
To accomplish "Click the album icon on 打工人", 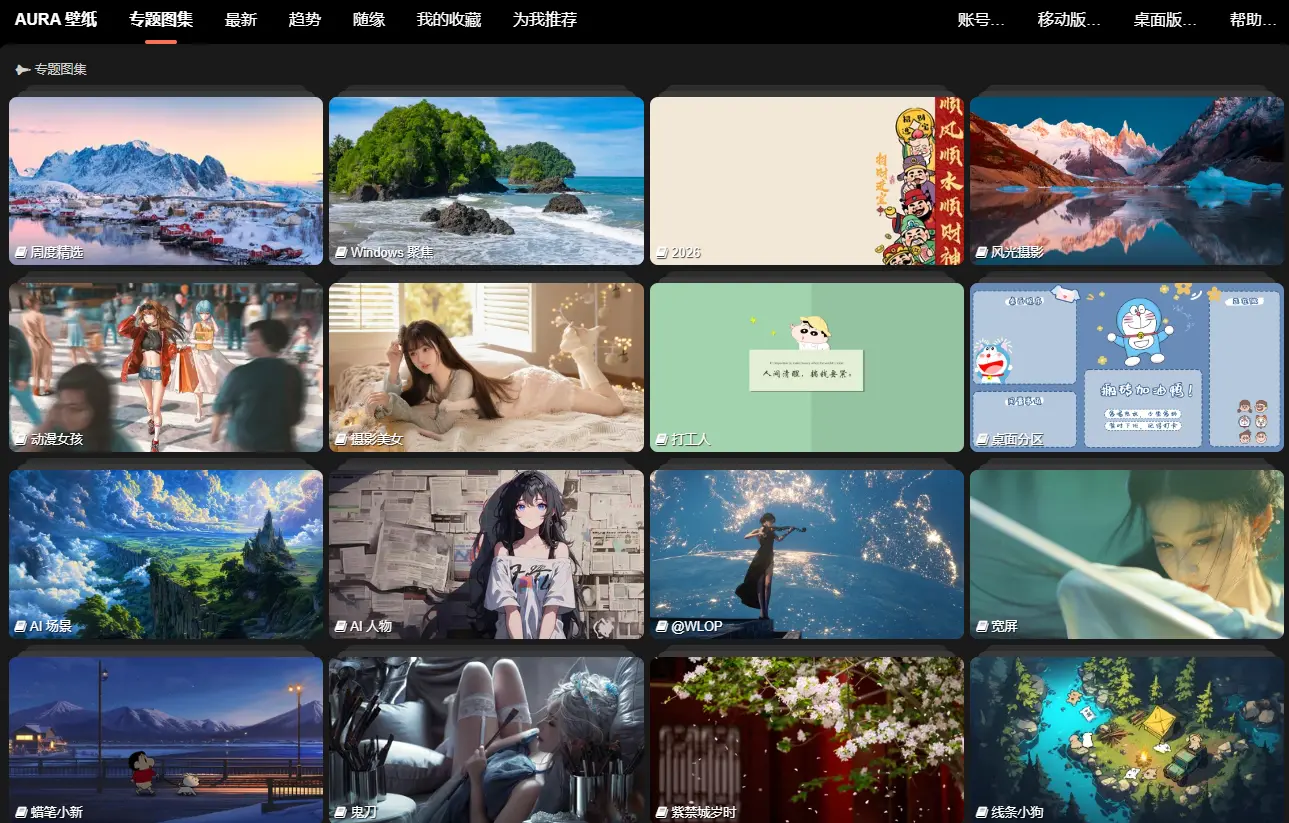I will 661,439.
